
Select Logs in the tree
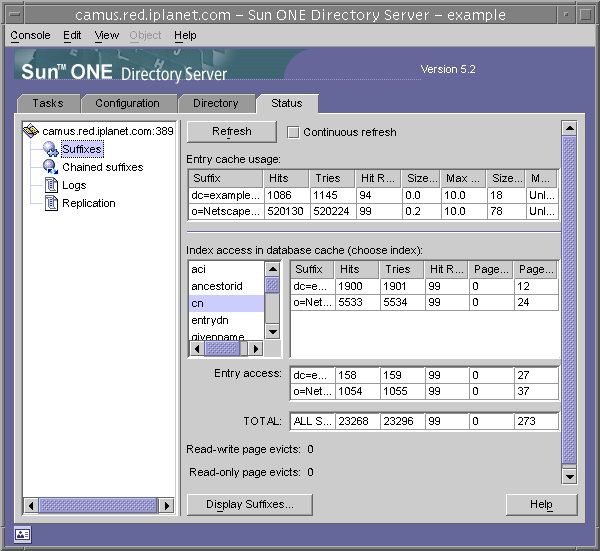point(74,185)
